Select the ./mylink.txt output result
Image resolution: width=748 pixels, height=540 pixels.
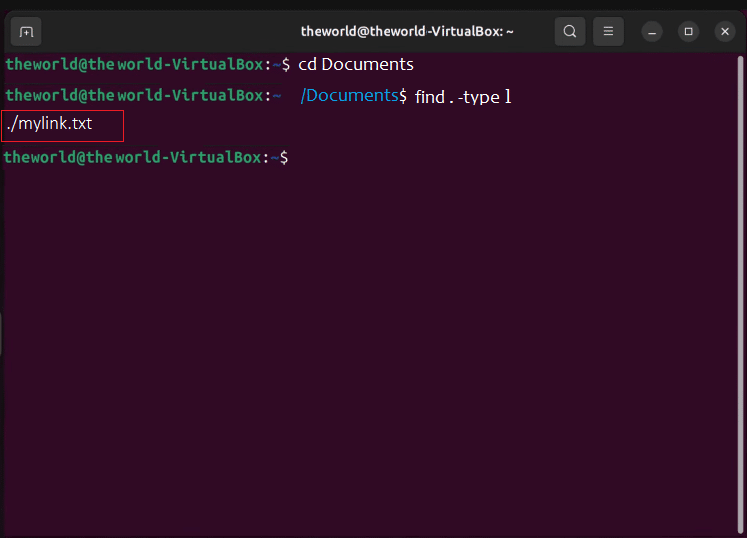click(49, 125)
